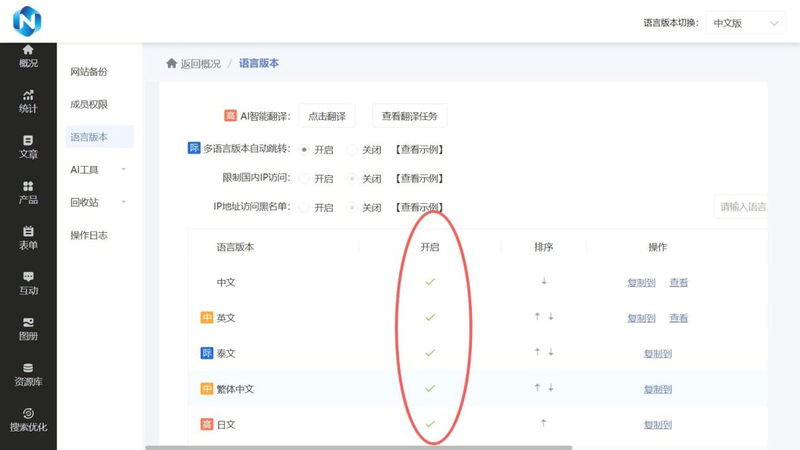Toggle the enabled checkmark for 繁体中文
Viewport: 800px width, 450px height.
click(430, 388)
